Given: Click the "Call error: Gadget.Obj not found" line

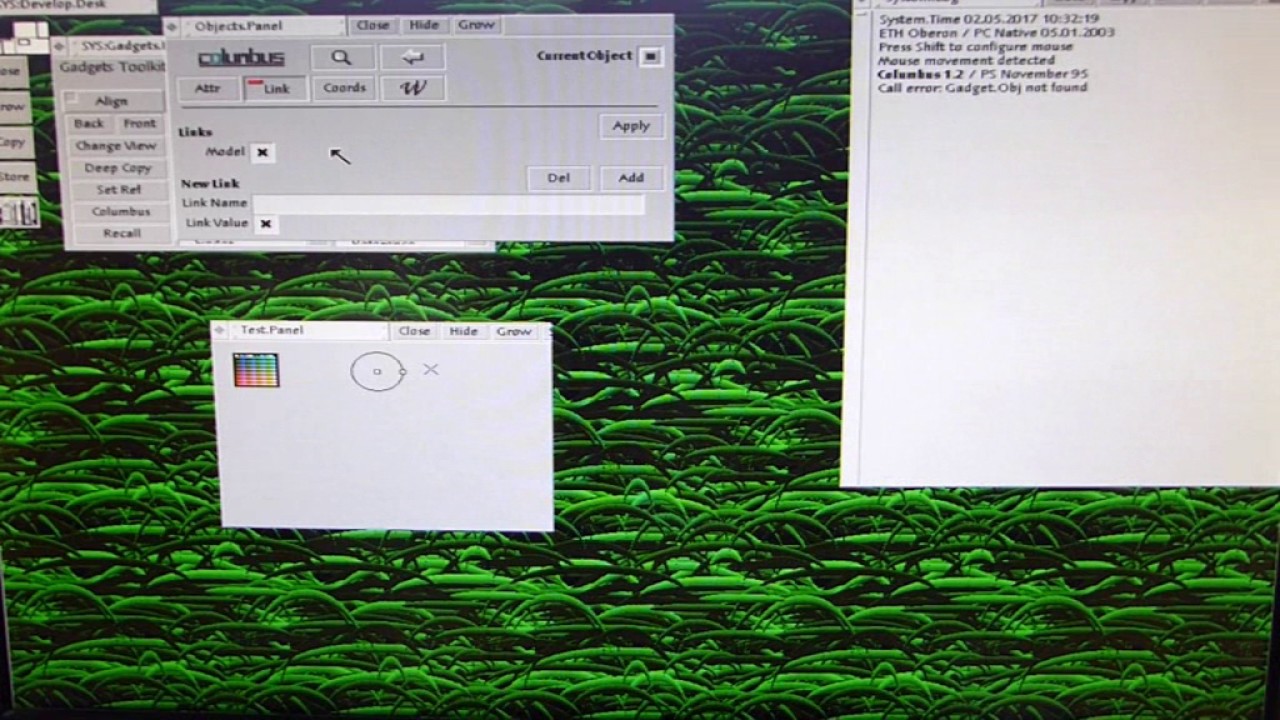Looking at the screenshot, I should click(982, 88).
